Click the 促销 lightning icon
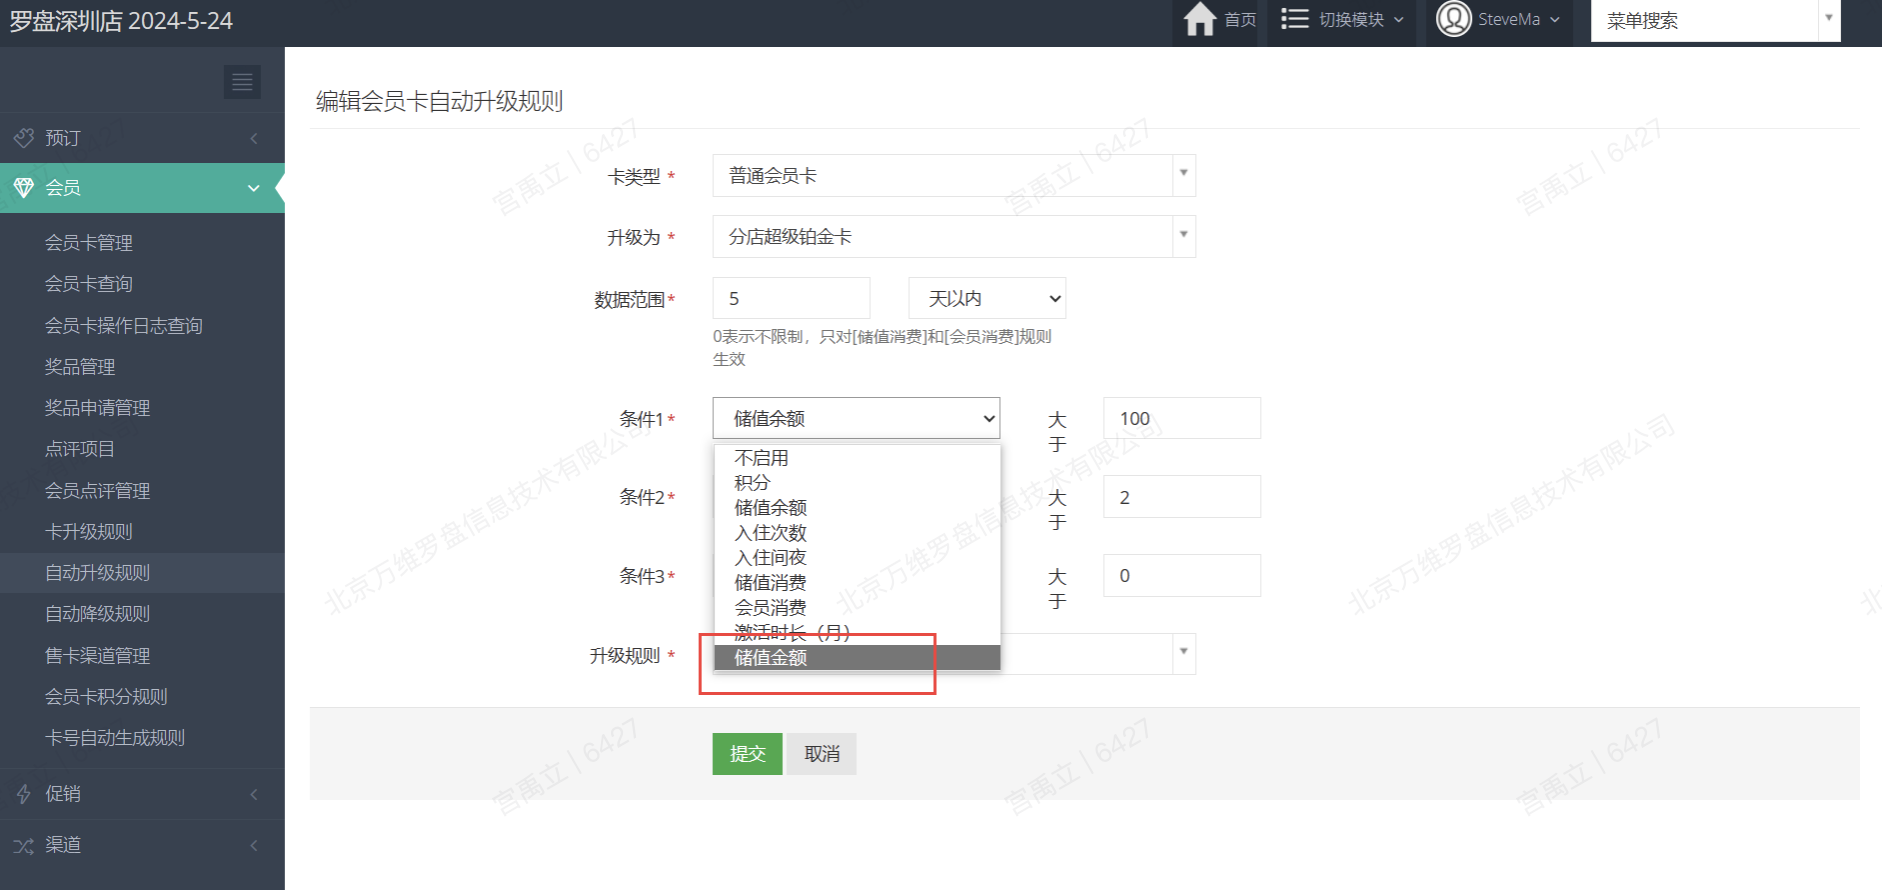Screen dimensions: 1882x890 [24, 794]
